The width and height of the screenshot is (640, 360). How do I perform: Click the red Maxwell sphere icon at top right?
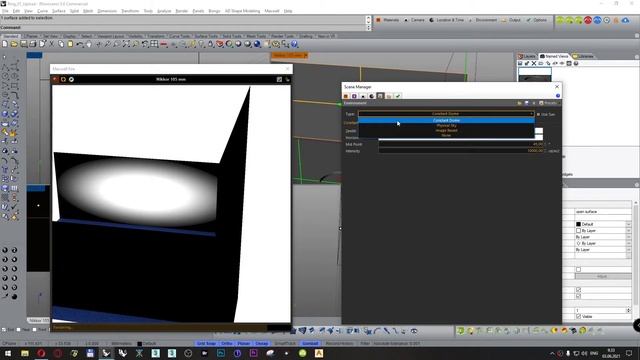[x=588, y=20]
